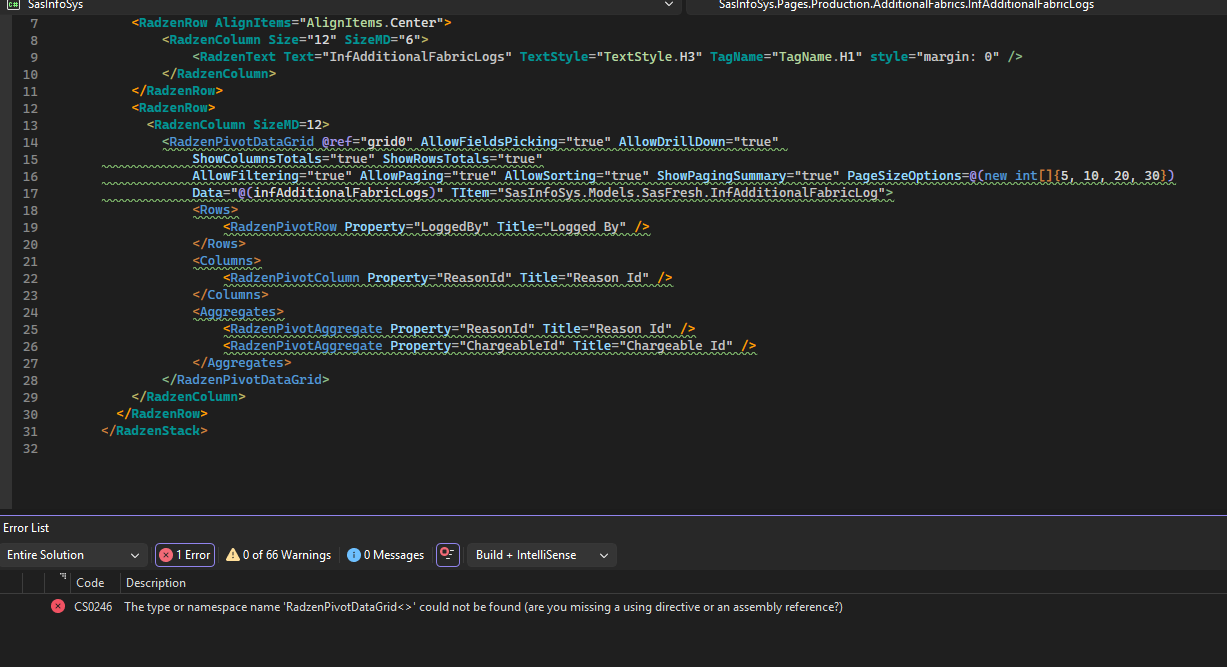Image resolution: width=1227 pixels, height=667 pixels.
Task: Sort by the Description column header
Action: [156, 583]
